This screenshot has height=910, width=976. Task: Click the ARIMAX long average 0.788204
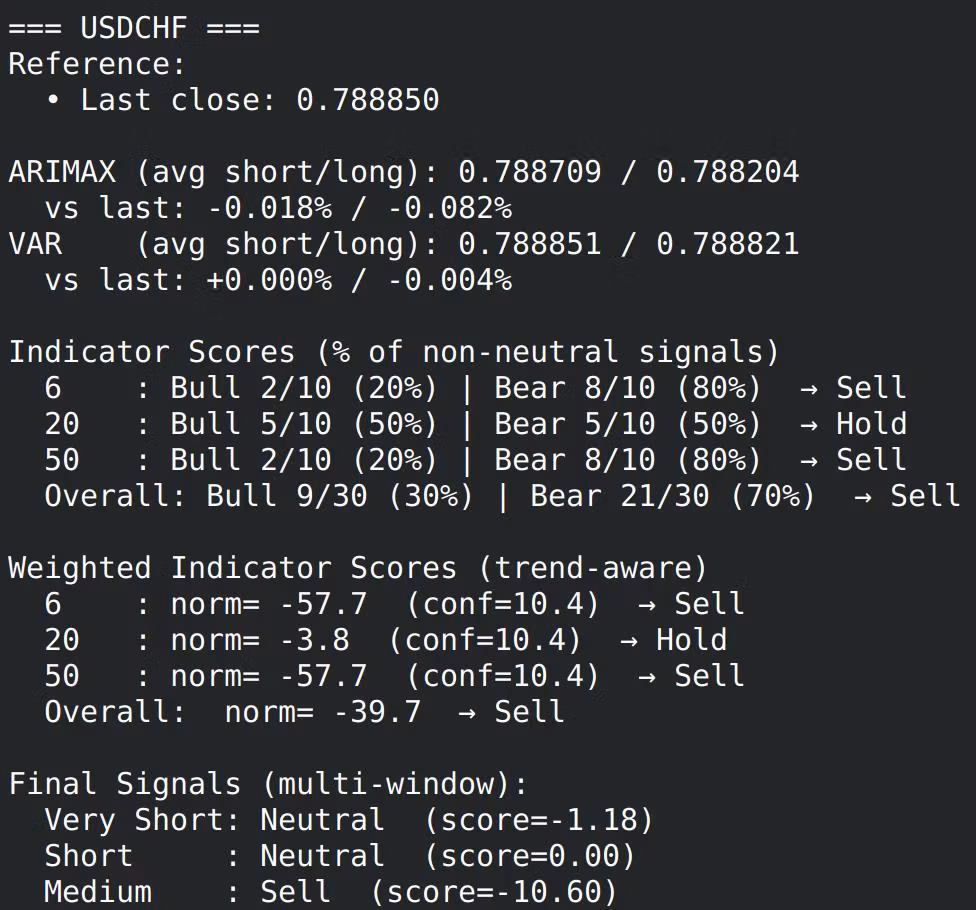727,172
